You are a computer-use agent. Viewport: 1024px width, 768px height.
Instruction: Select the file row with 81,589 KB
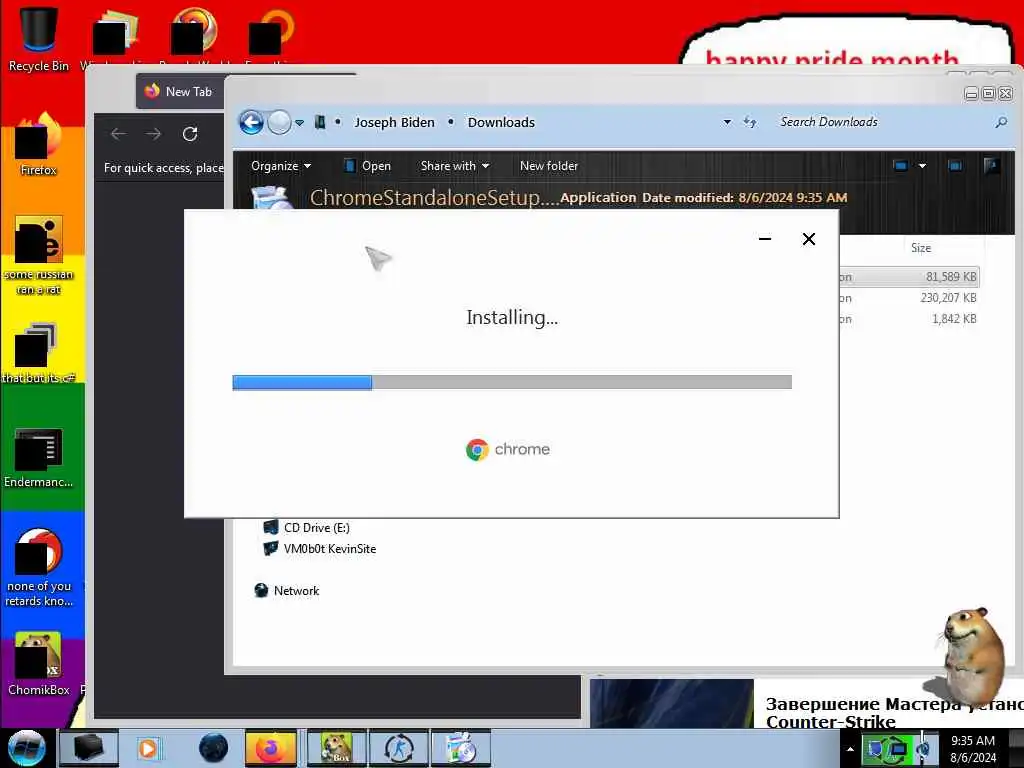click(909, 277)
